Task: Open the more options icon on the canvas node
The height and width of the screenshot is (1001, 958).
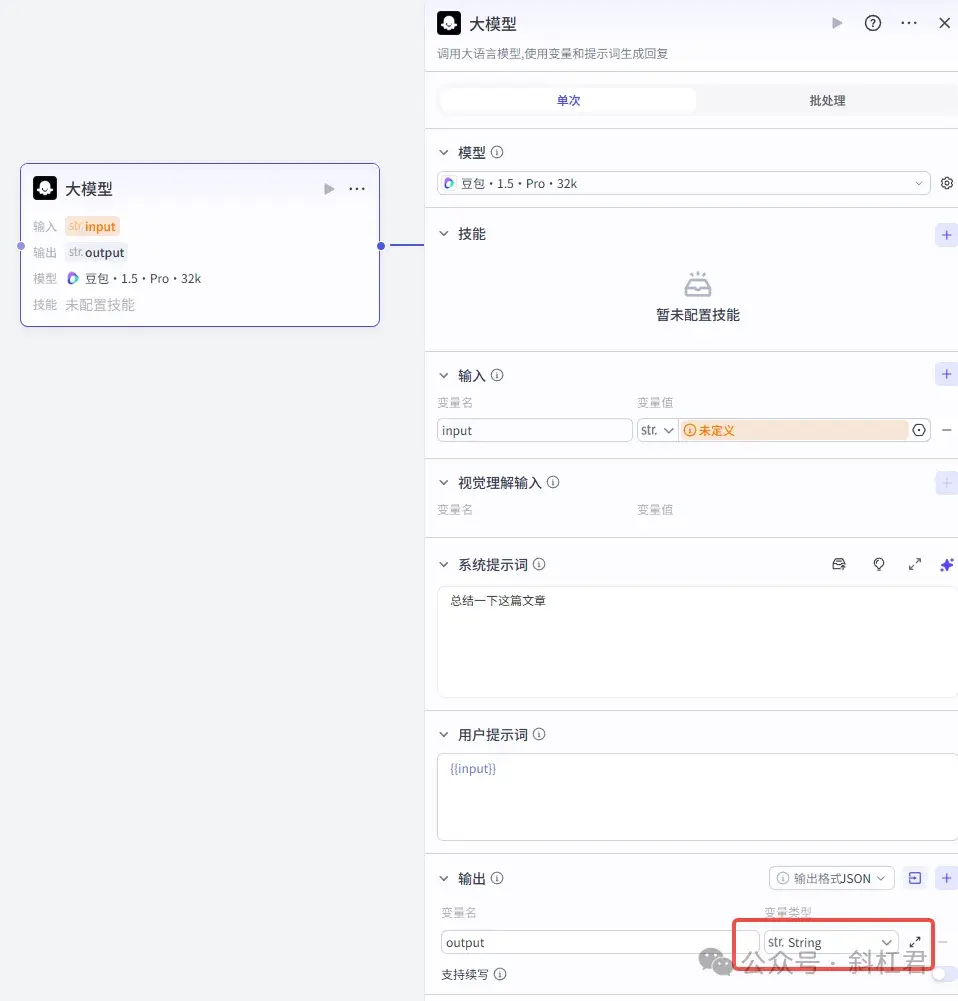Action: [357, 188]
